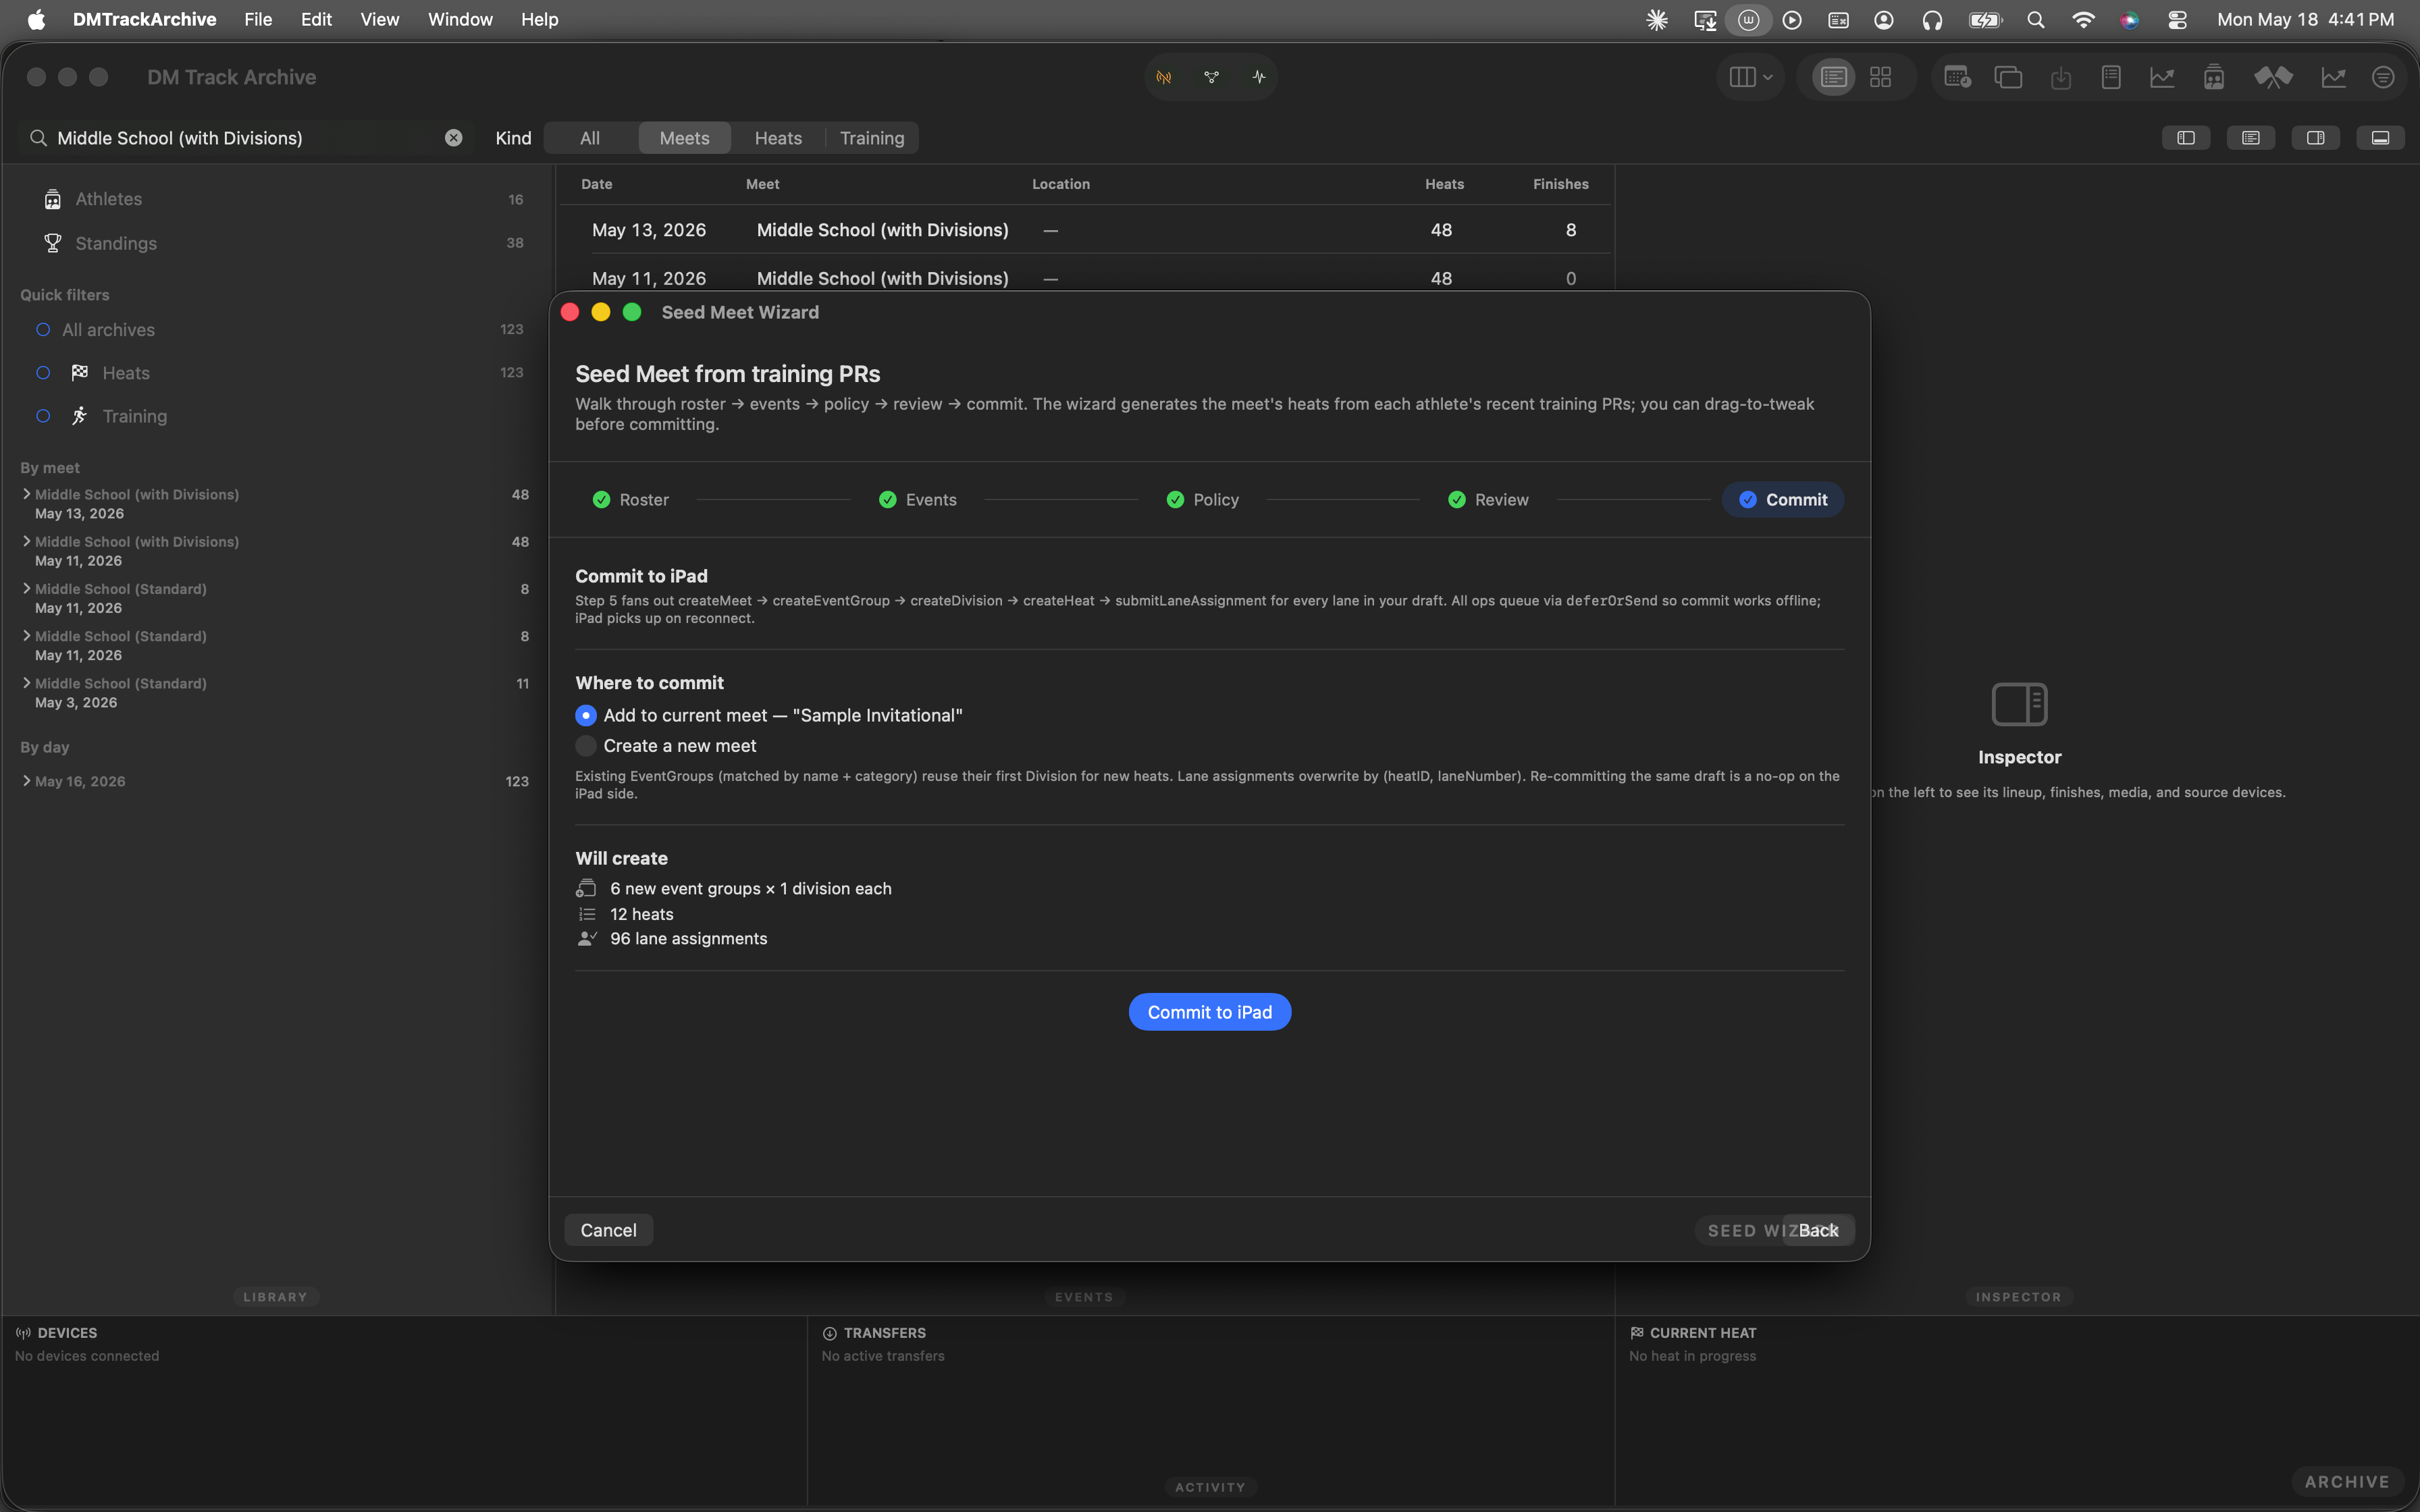
Task: Click the athletes roster toolbar icon
Action: 2214,77
